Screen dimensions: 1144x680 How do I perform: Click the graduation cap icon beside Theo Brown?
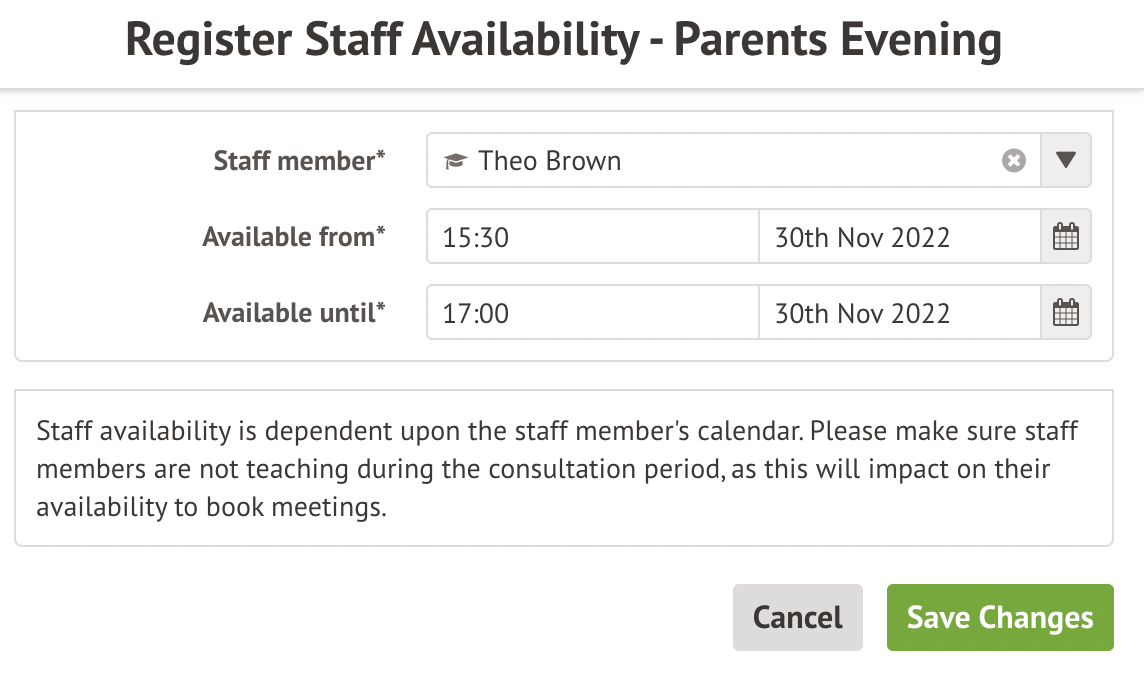click(x=456, y=161)
